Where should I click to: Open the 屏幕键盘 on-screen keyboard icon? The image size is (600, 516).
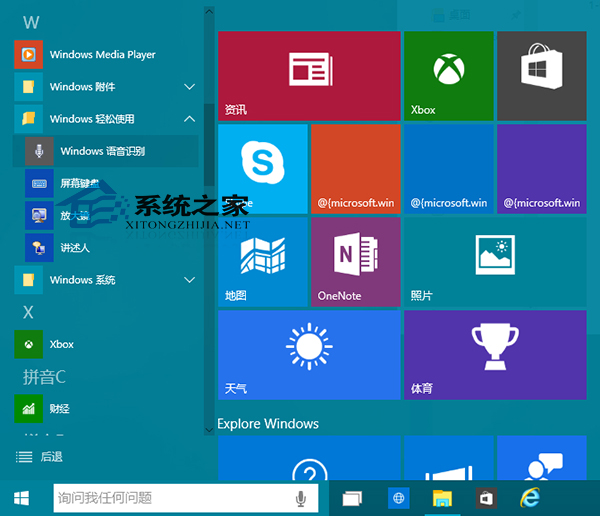pyautogui.click(x=39, y=183)
